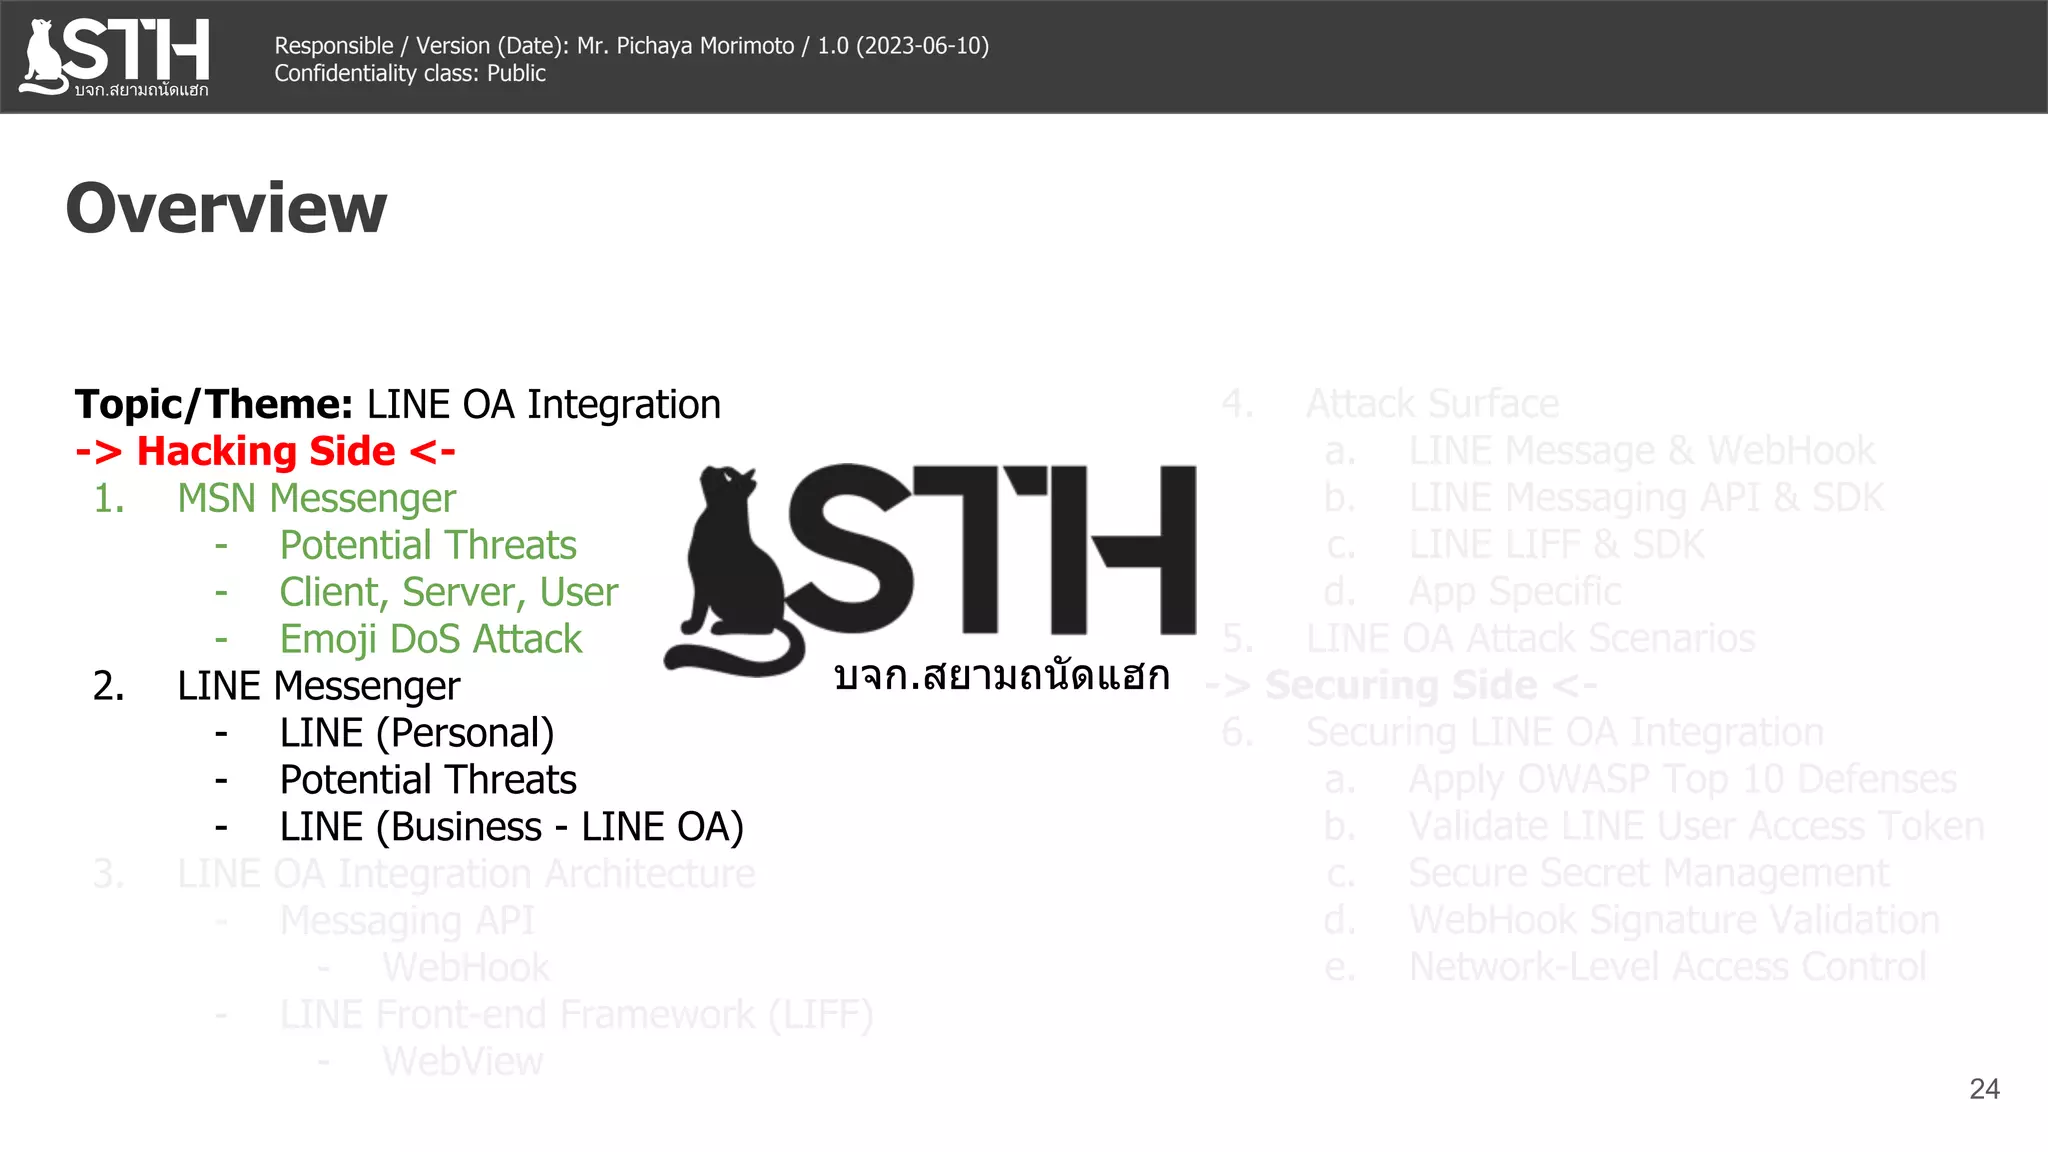Image resolution: width=2048 pixels, height=1152 pixels.
Task: Click the Emoji DoS Attack bullet
Action: click(x=430, y=639)
